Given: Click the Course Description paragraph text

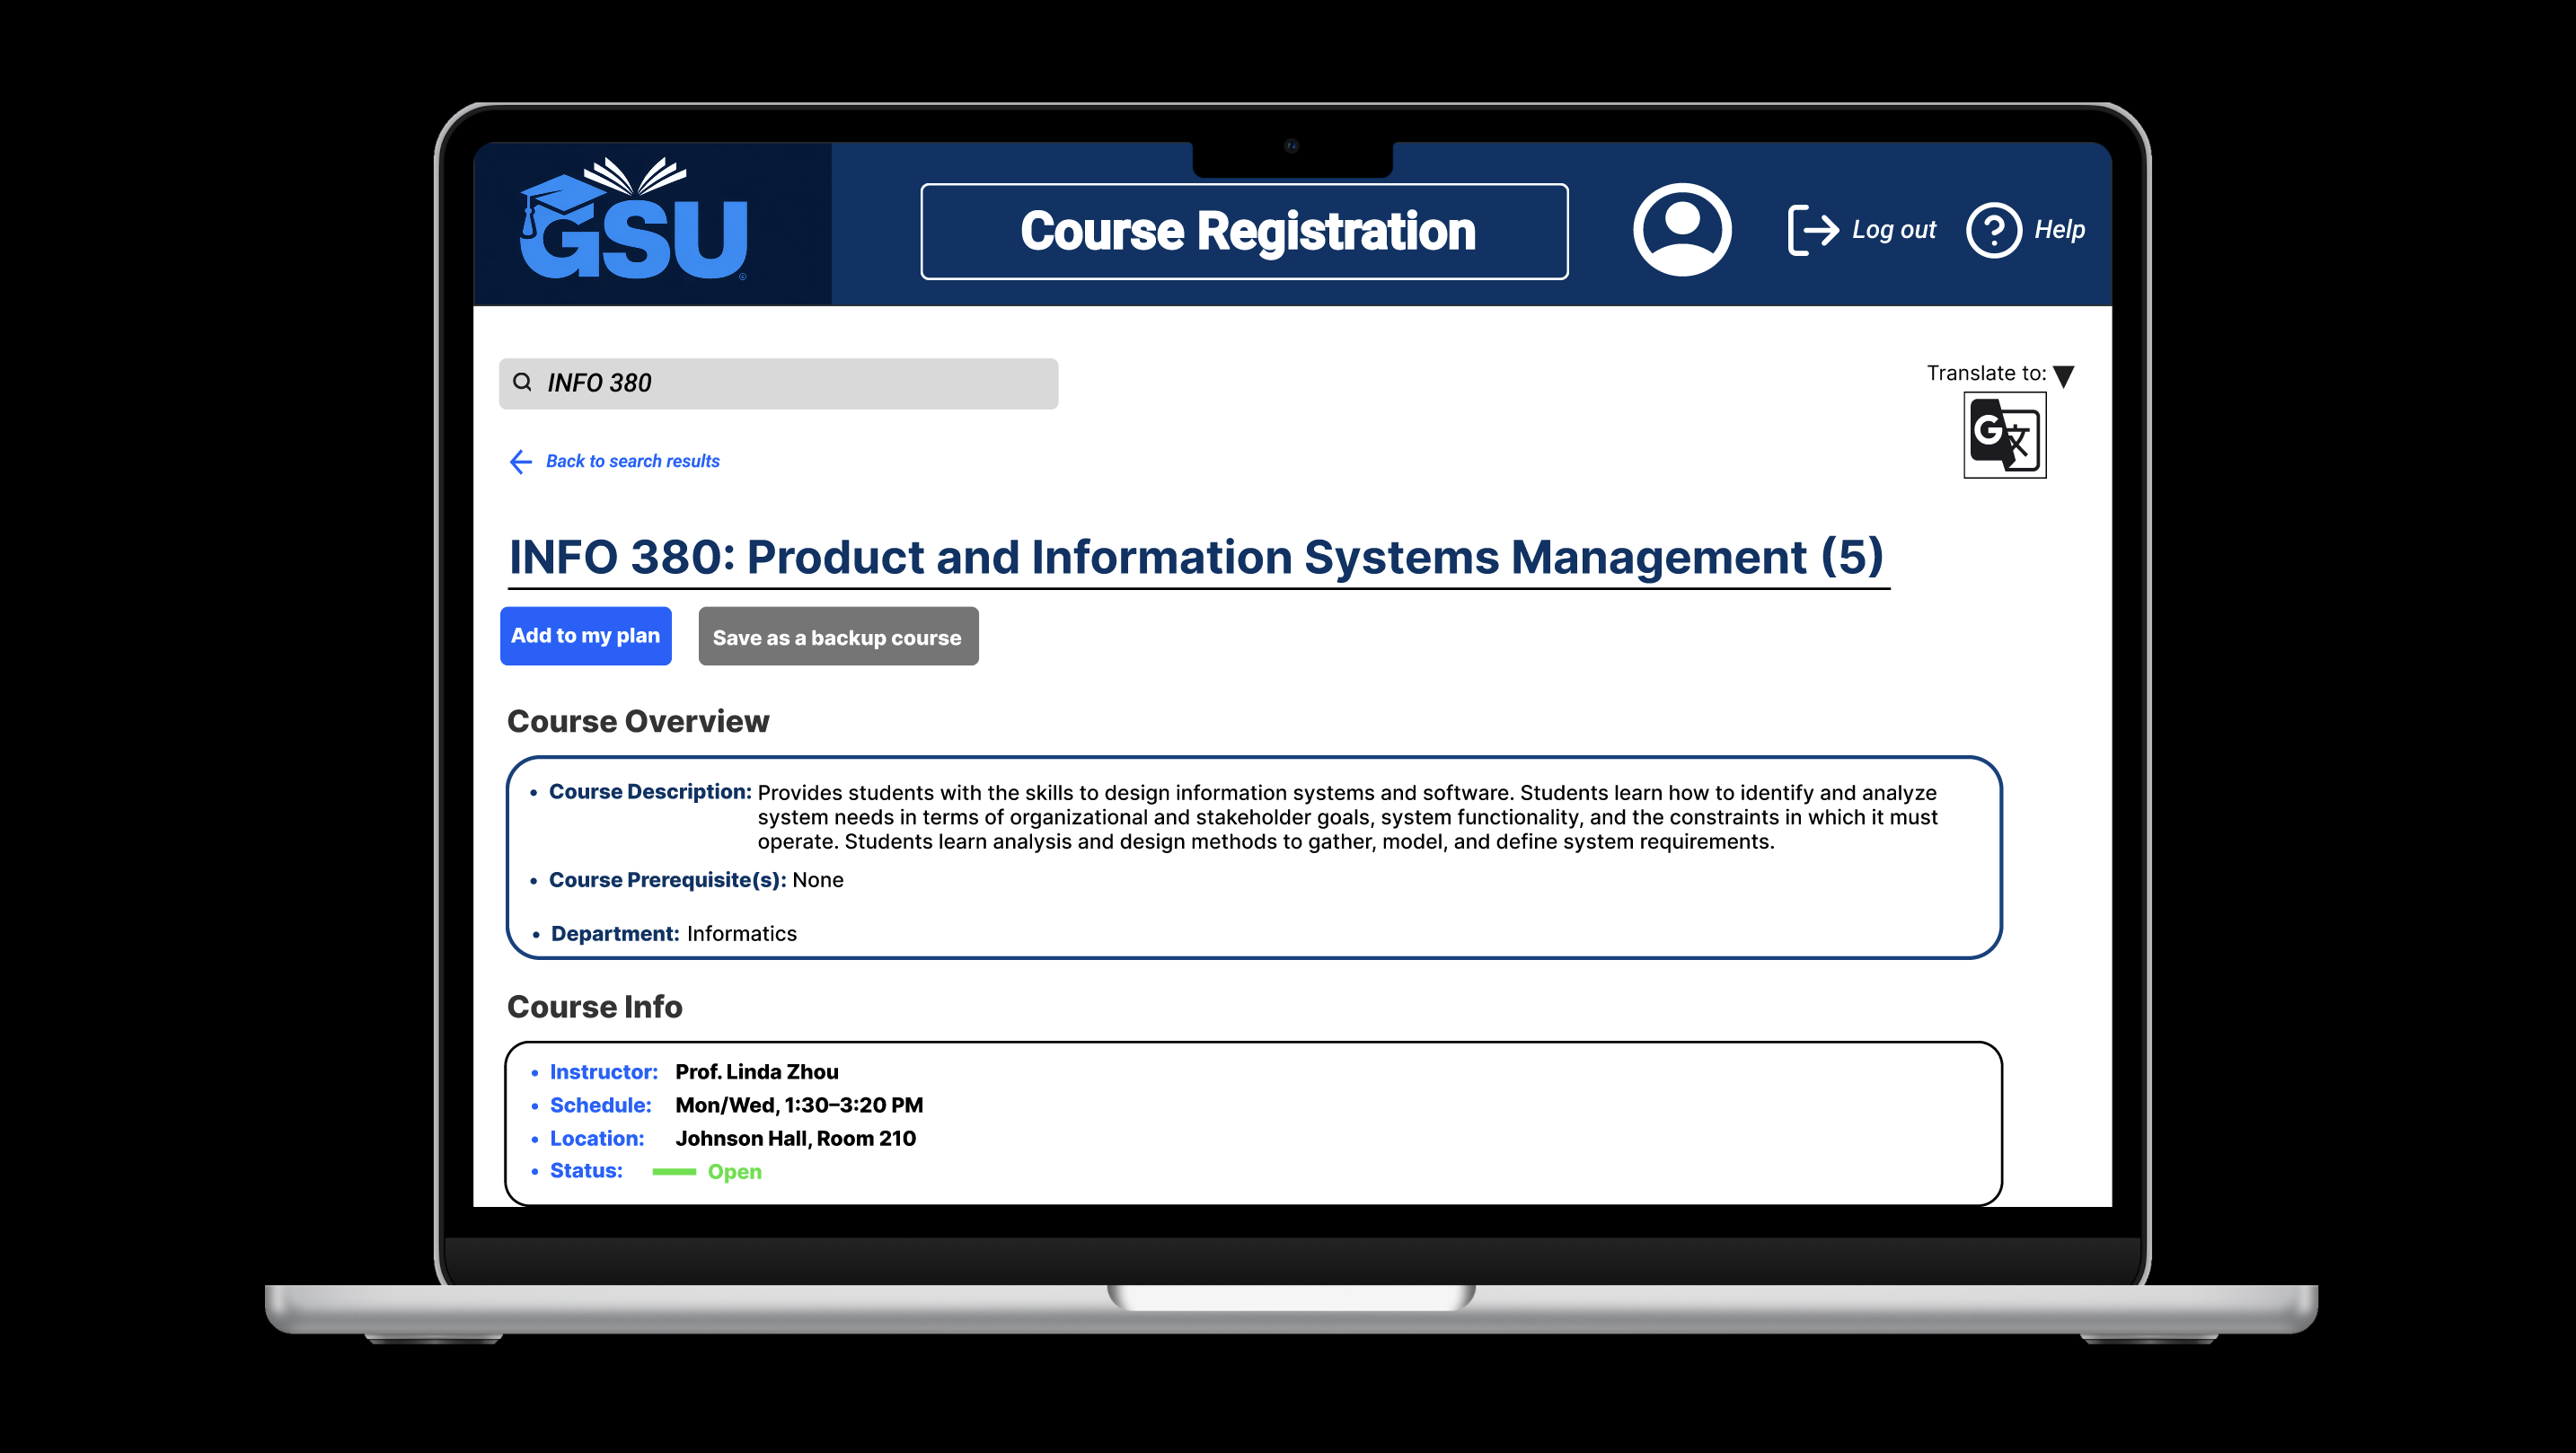Looking at the screenshot, I should pos(1346,817).
